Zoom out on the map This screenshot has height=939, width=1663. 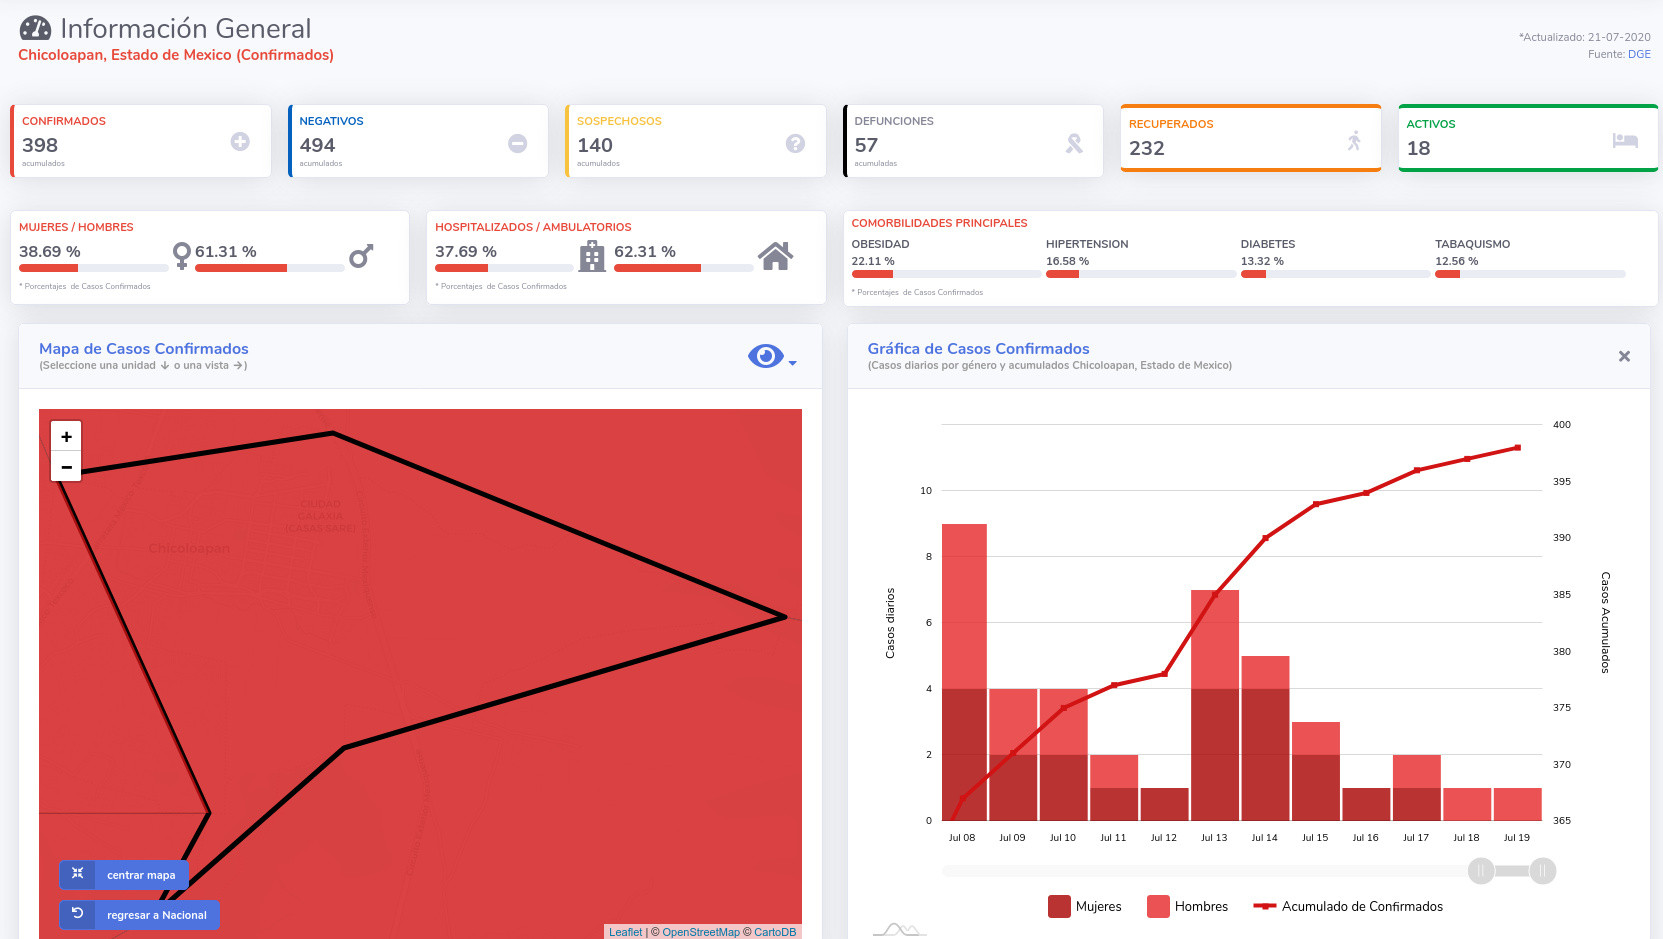point(66,467)
